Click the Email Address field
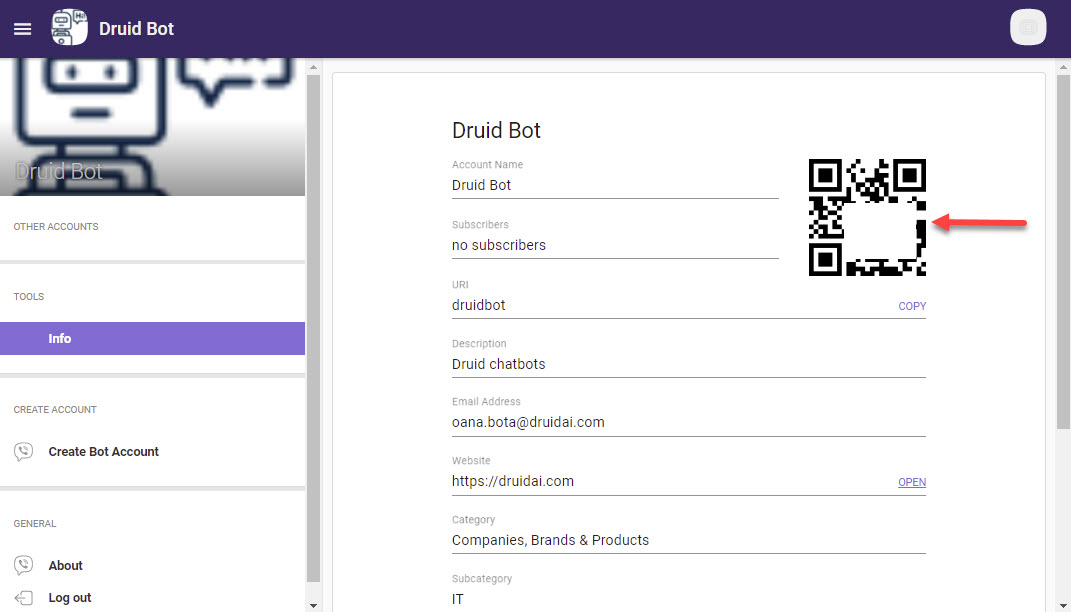The image size is (1071, 612). coord(688,422)
